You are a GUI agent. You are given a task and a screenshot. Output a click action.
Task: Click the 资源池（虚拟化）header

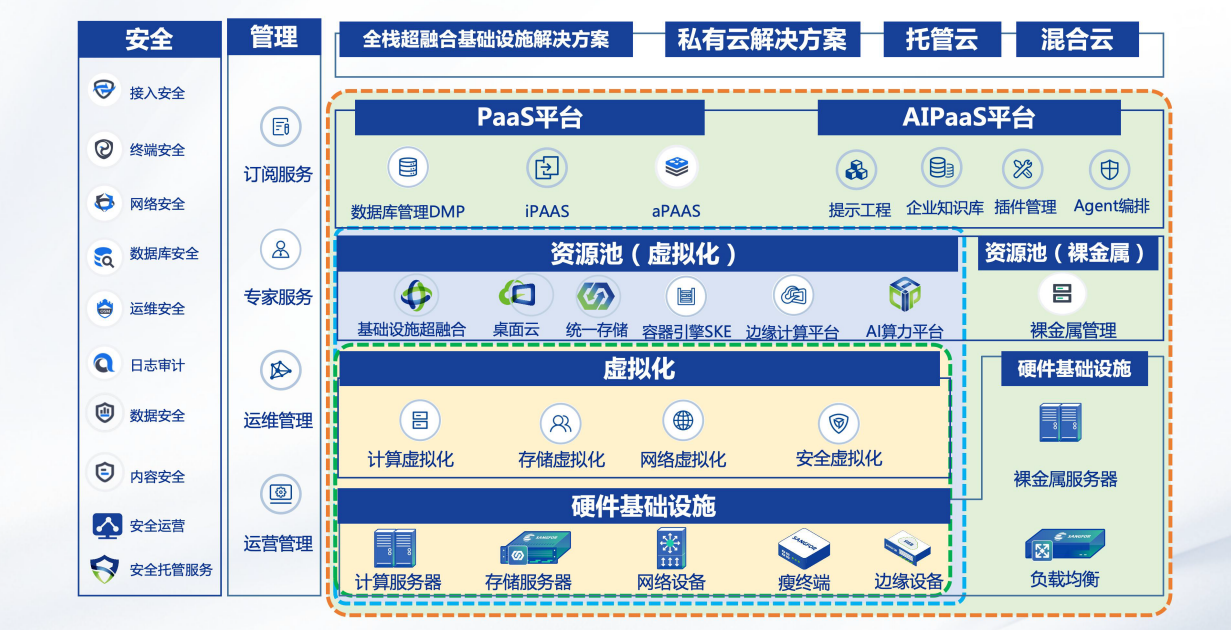click(646, 254)
